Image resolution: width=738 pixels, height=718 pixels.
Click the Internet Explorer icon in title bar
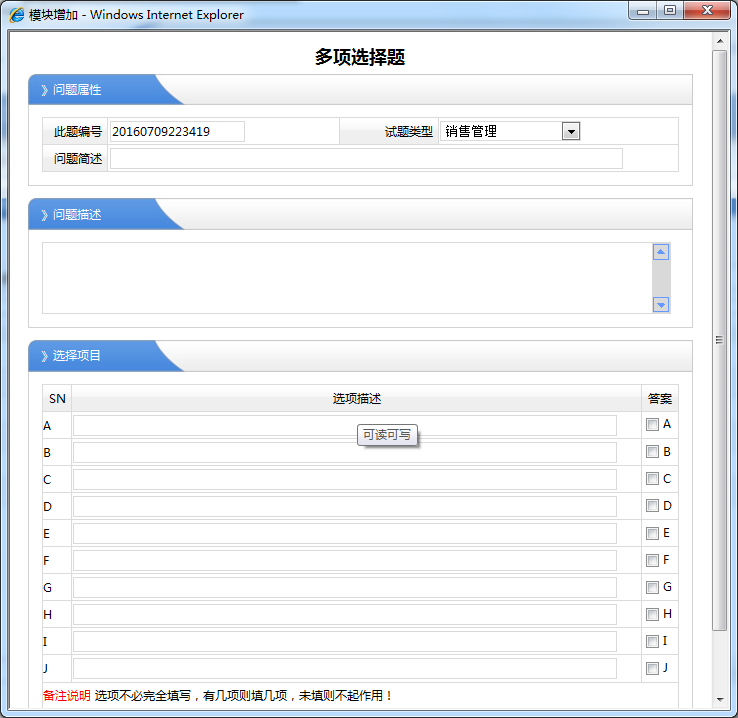(17, 14)
